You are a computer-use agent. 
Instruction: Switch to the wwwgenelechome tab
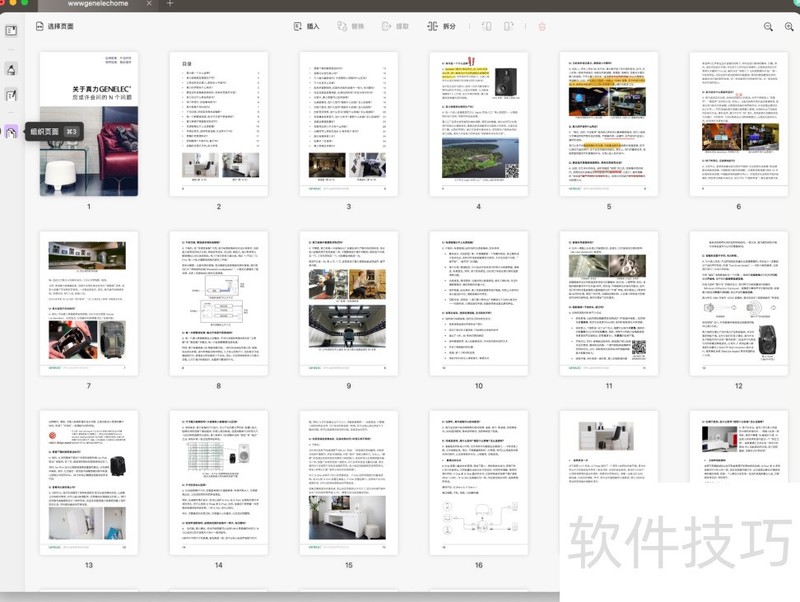click(x=97, y=4)
